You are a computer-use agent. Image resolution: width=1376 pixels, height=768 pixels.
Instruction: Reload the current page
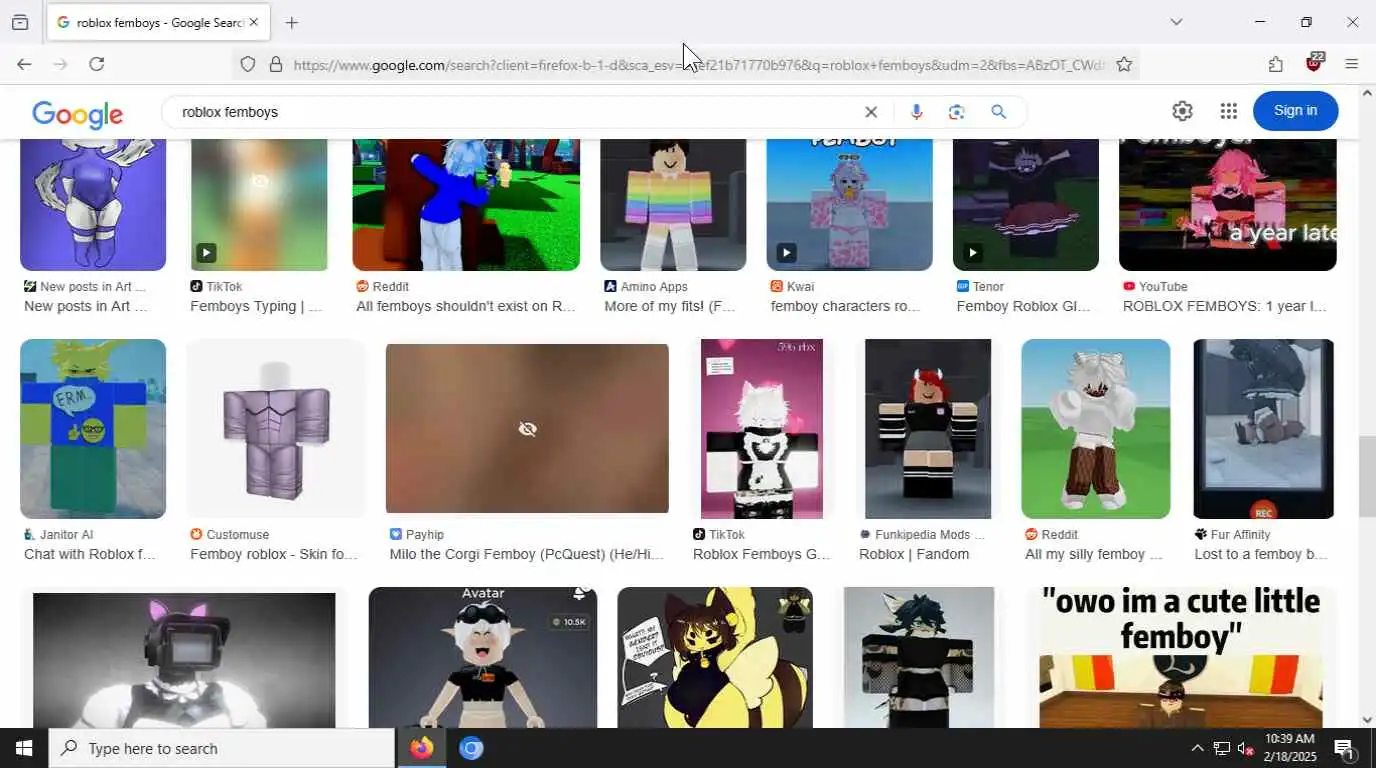[x=96, y=64]
